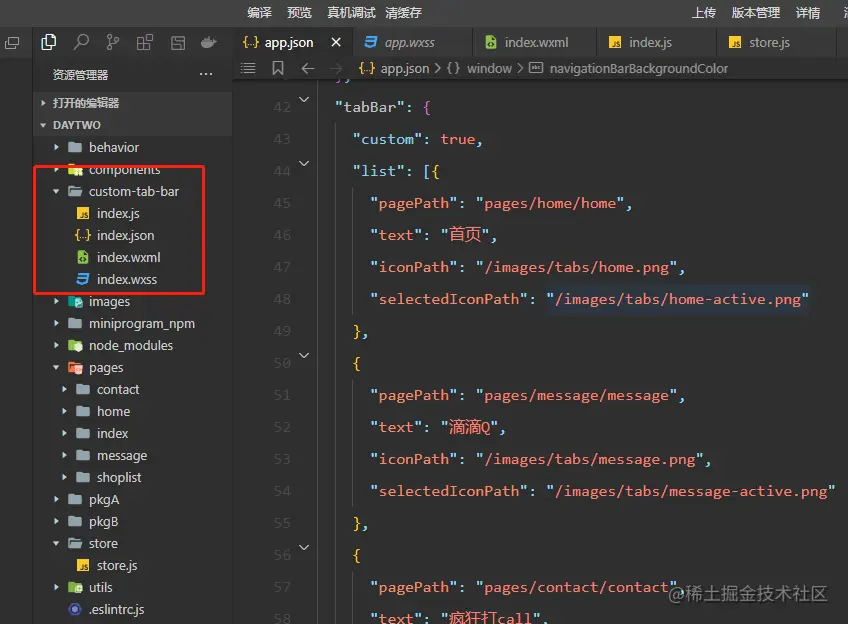This screenshot has width=848, height=624.
Task: Click the go-back arrow in the breadcrumb bar
Action: pos(307,69)
